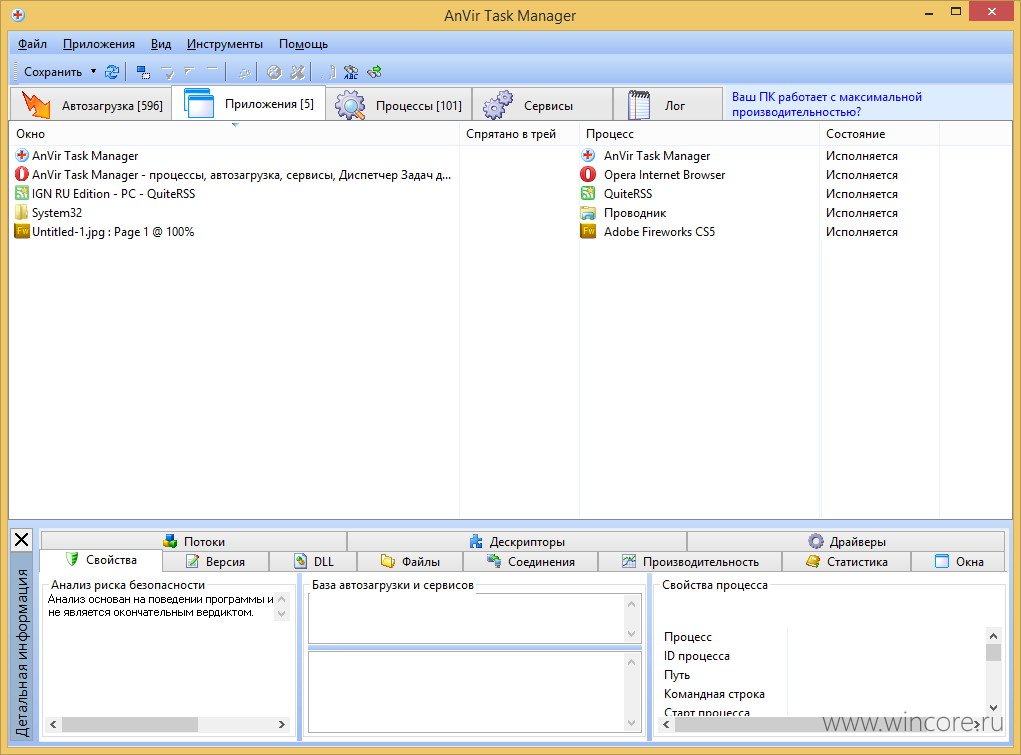Click the process properties vertical scrollbar up arrow

click(x=994, y=636)
